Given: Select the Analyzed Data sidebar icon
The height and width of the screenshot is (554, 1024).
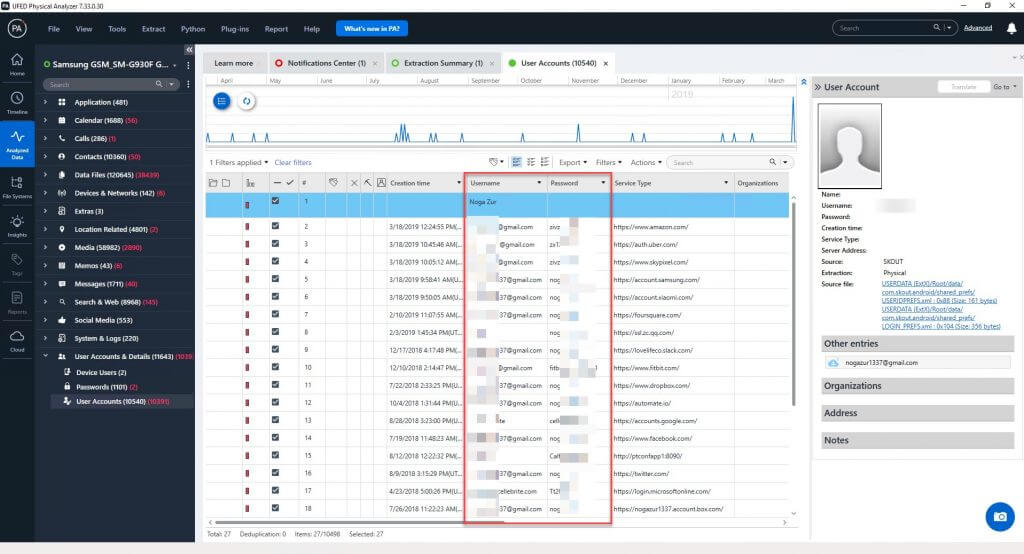Looking at the screenshot, I should pyautogui.click(x=17, y=142).
